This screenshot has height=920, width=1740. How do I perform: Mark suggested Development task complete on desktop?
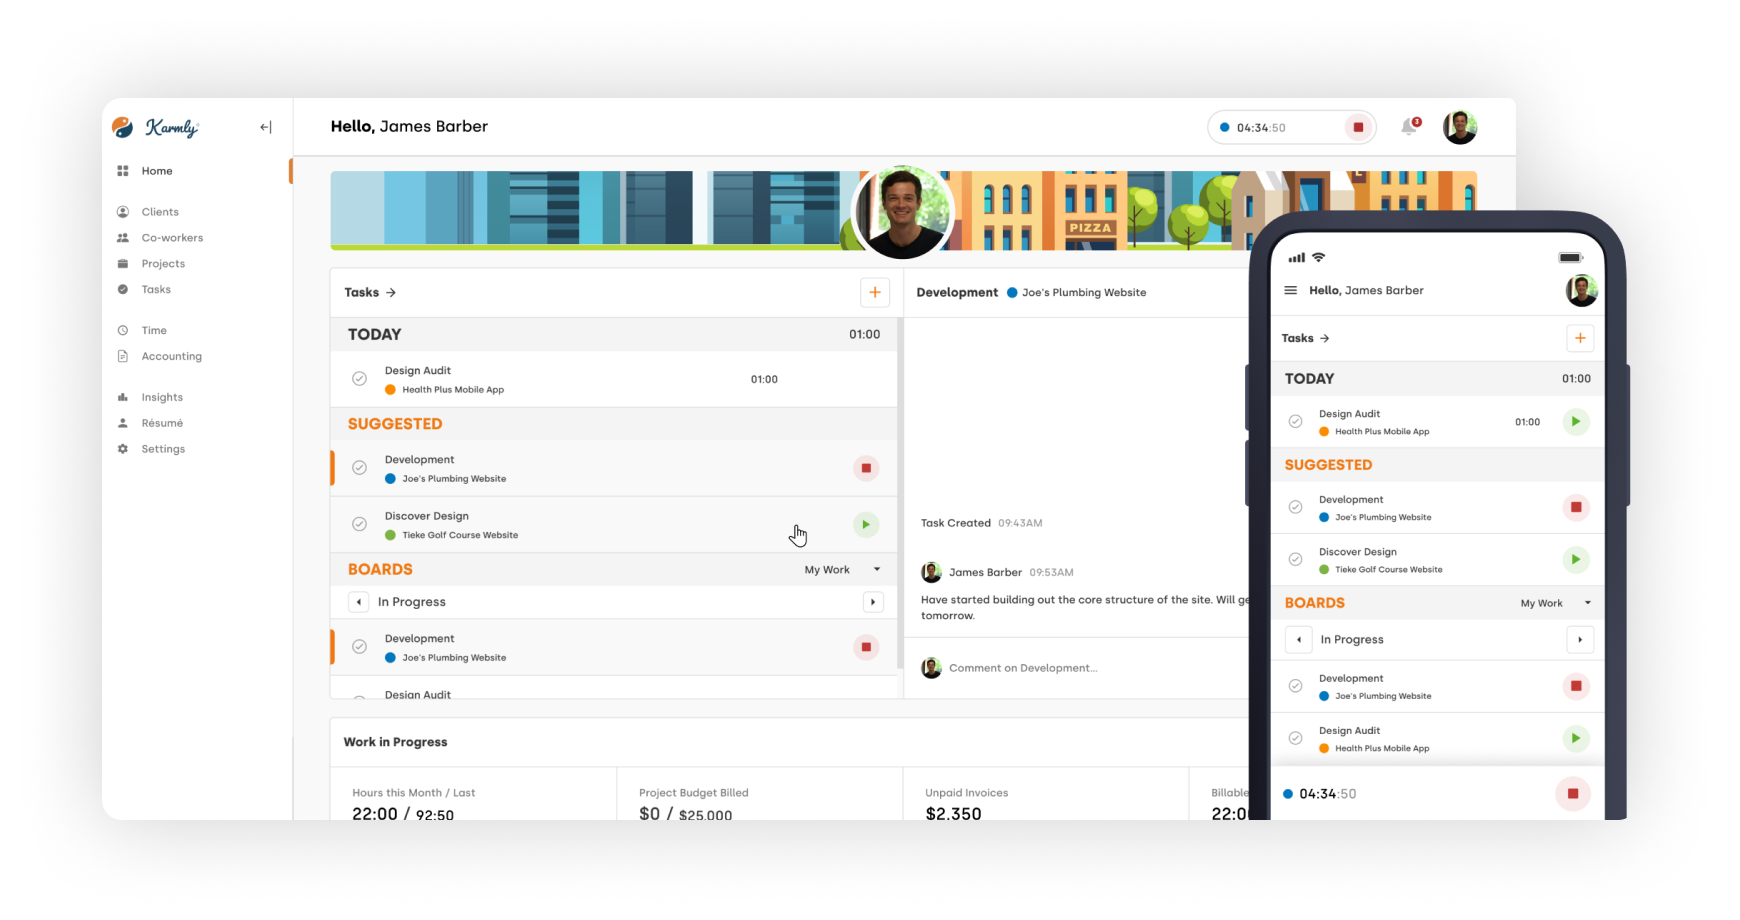[x=359, y=468]
